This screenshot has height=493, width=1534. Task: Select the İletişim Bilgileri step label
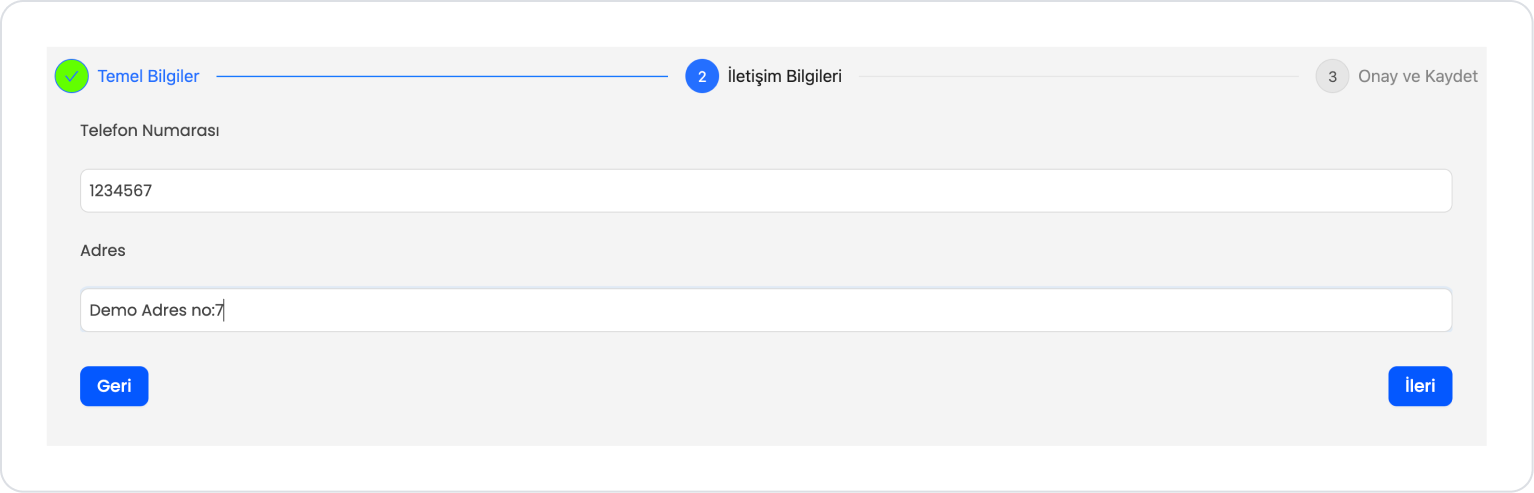tap(785, 76)
